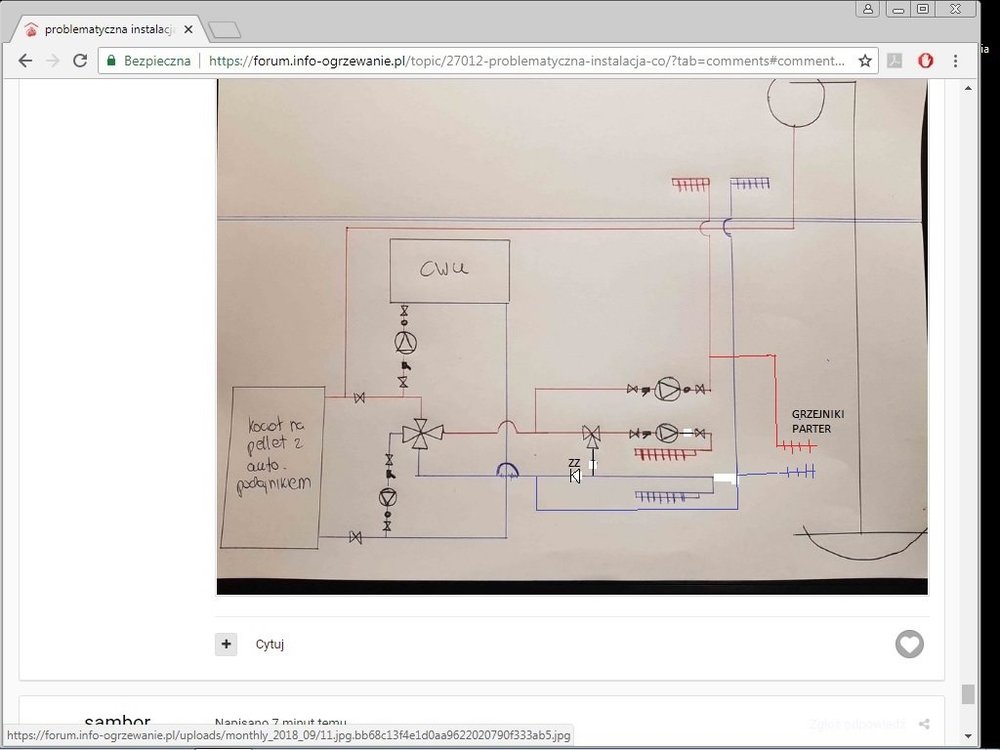Click the red Opera extension icon
This screenshot has width=1000, height=750.
(x=926, y=61)
